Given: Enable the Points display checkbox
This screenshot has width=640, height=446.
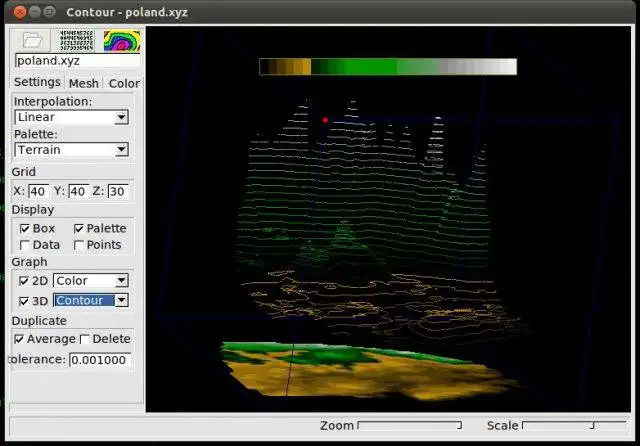Looking at the screenshot, I should pos(78,245).
